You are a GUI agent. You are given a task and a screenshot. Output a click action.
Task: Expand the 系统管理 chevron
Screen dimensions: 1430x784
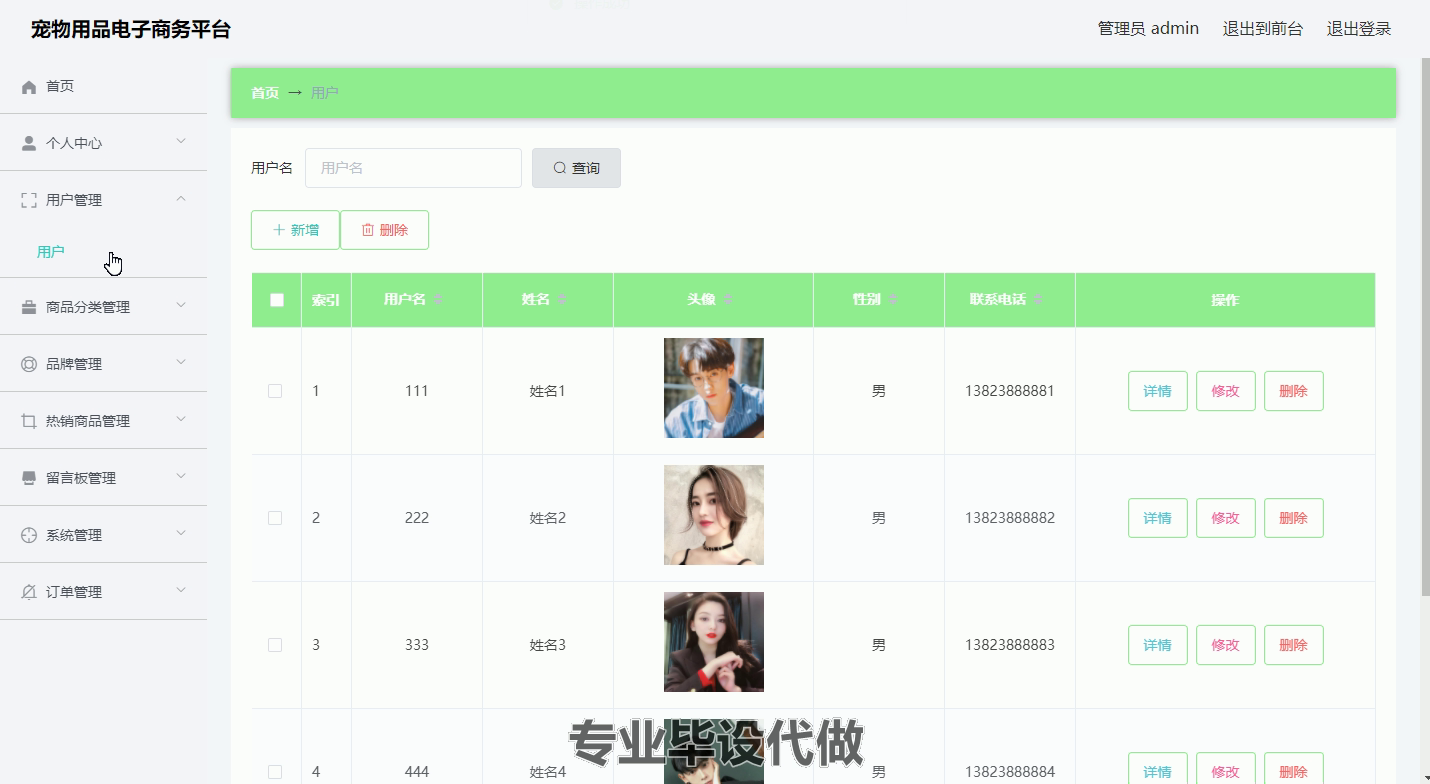pyautogui.click(x=181, y=534)
